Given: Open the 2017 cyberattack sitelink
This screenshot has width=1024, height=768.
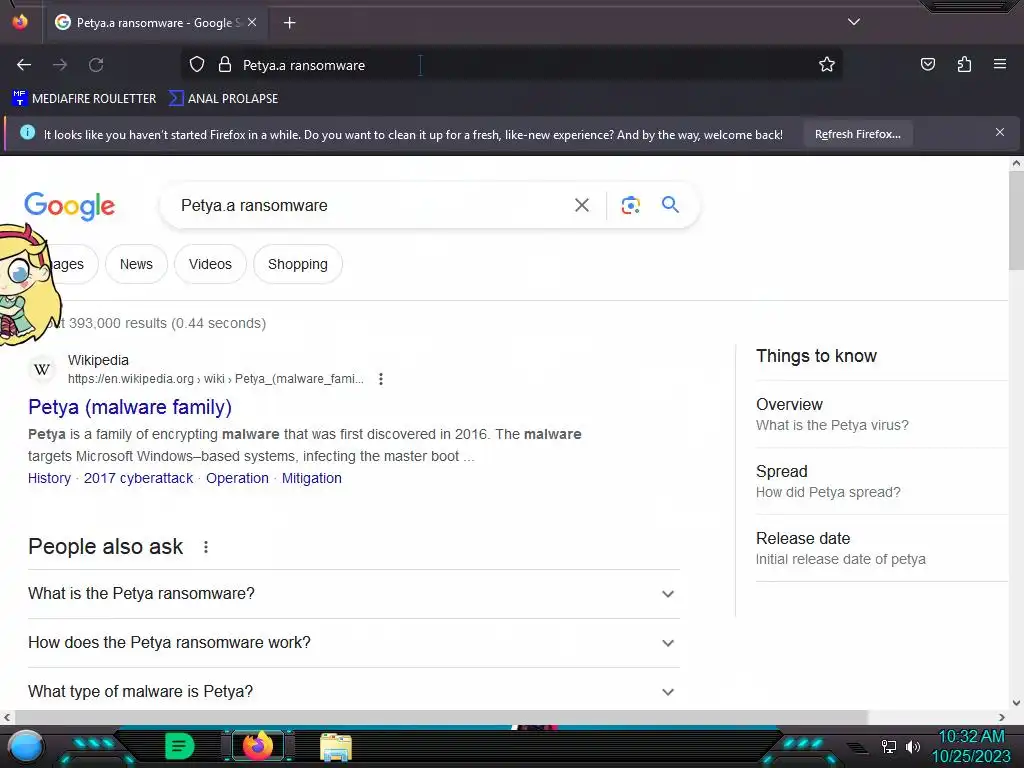Looking at the screenshot, I should tap(138, 478).
